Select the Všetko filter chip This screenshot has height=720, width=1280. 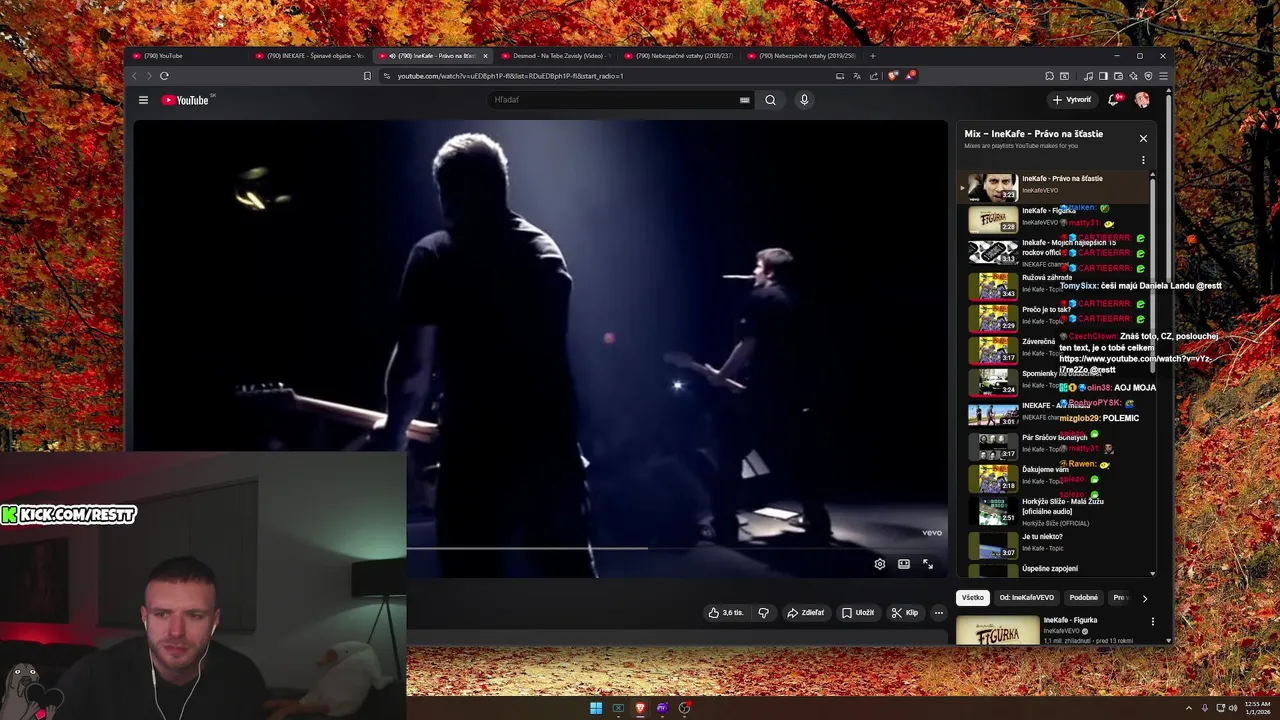tap(973, 598)
